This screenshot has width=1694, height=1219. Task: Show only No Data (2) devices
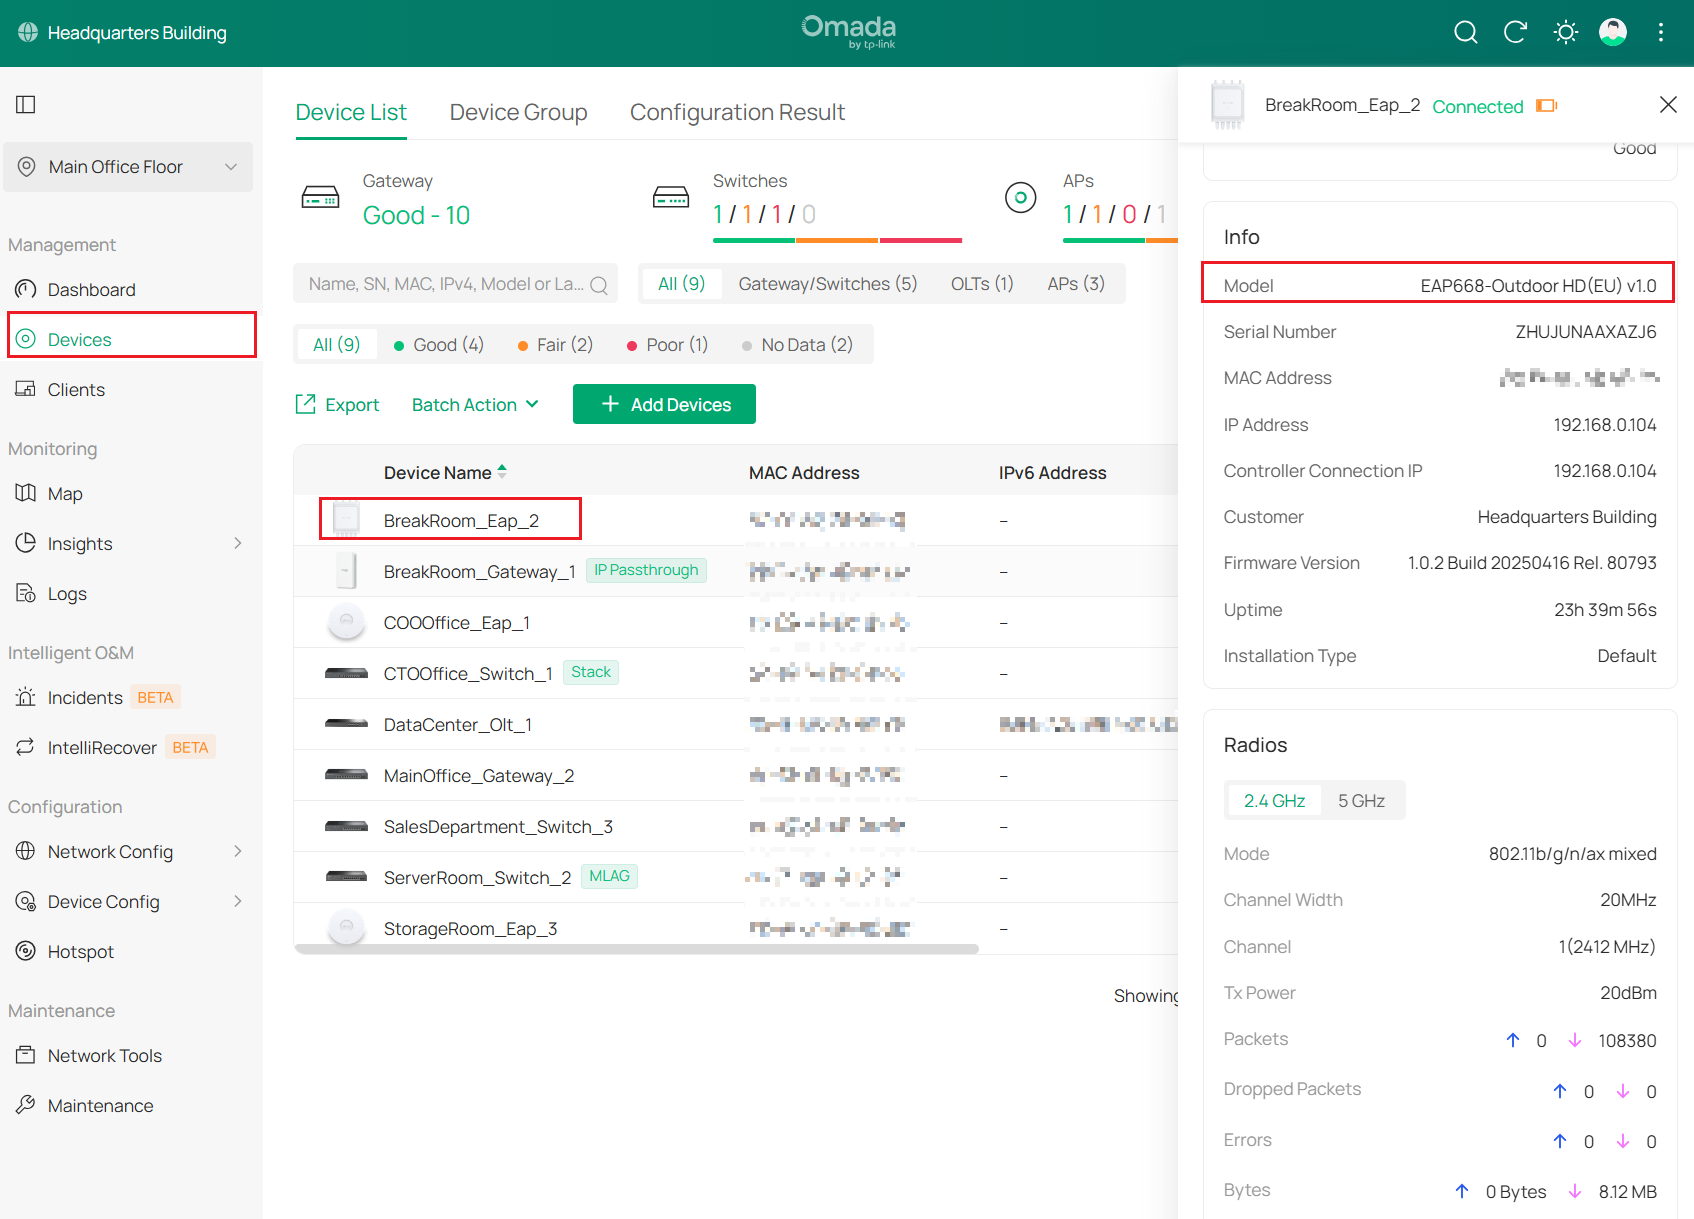[797, 345]
